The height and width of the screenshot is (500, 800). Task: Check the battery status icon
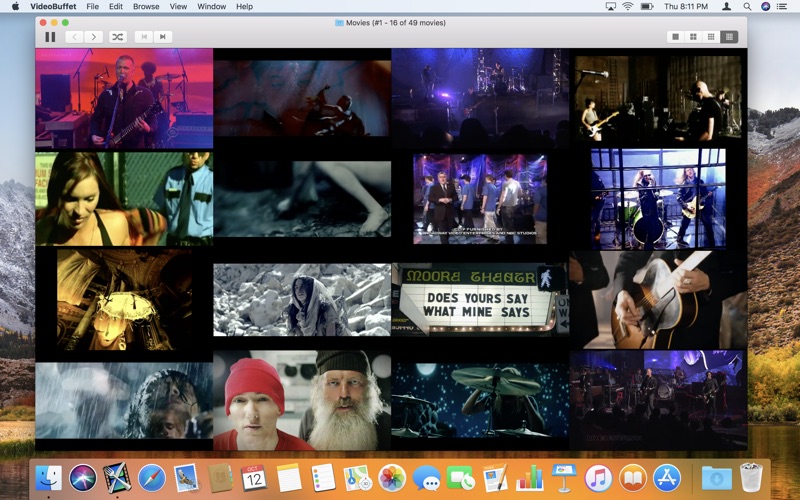pos(647,6)
